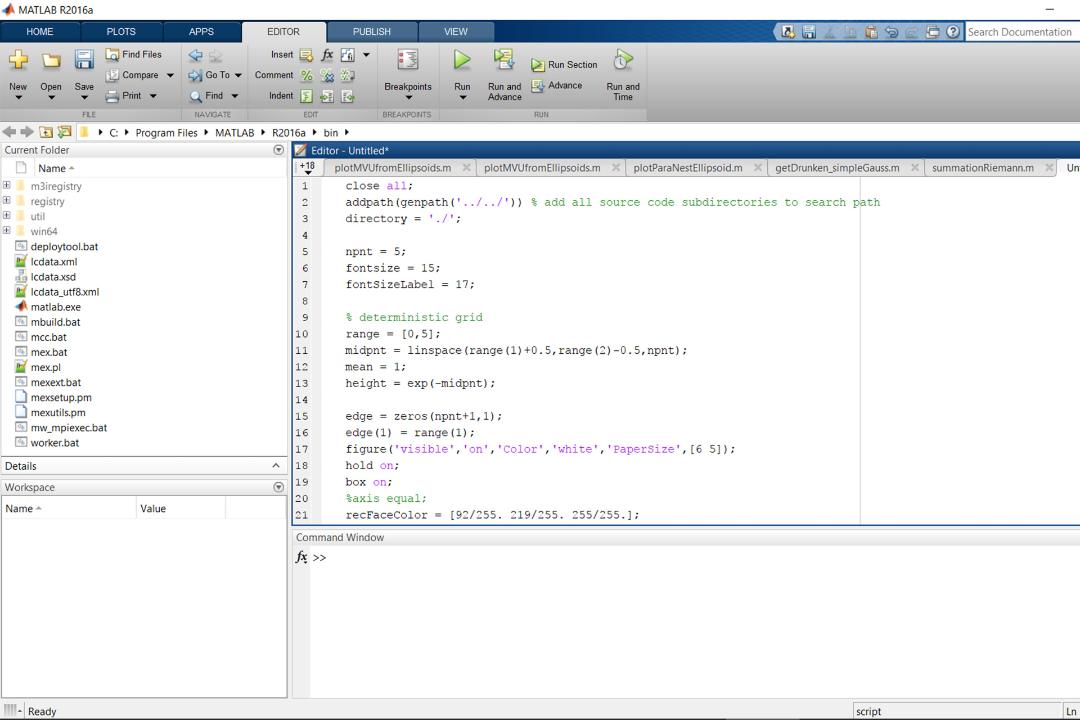1080x720 pixels.
Task: Click the Run Section button
Action: [564, 65]
